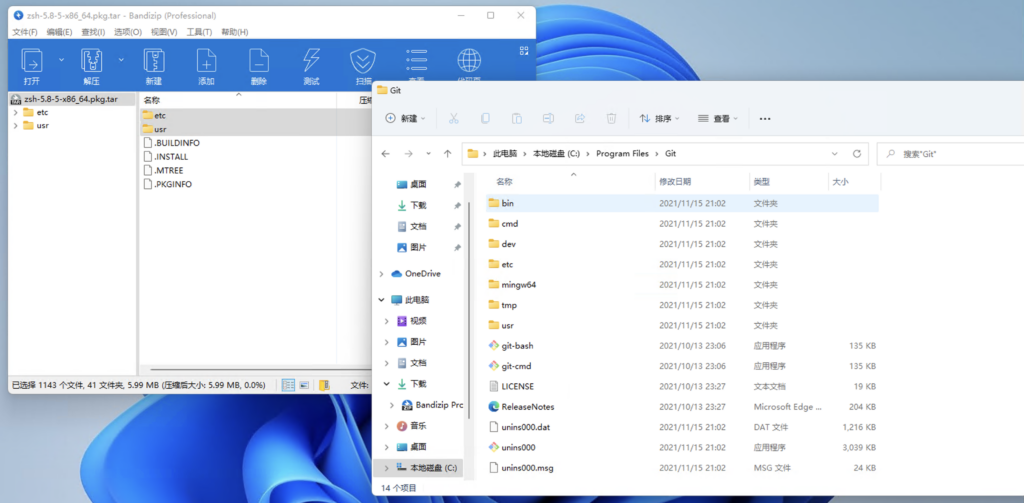Expand the usr folder in Bandizip tree

coord(16,125)
